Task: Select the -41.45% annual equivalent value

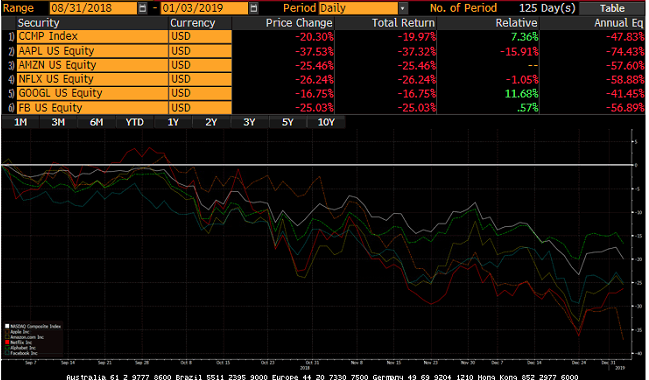Action: (625, 94)
